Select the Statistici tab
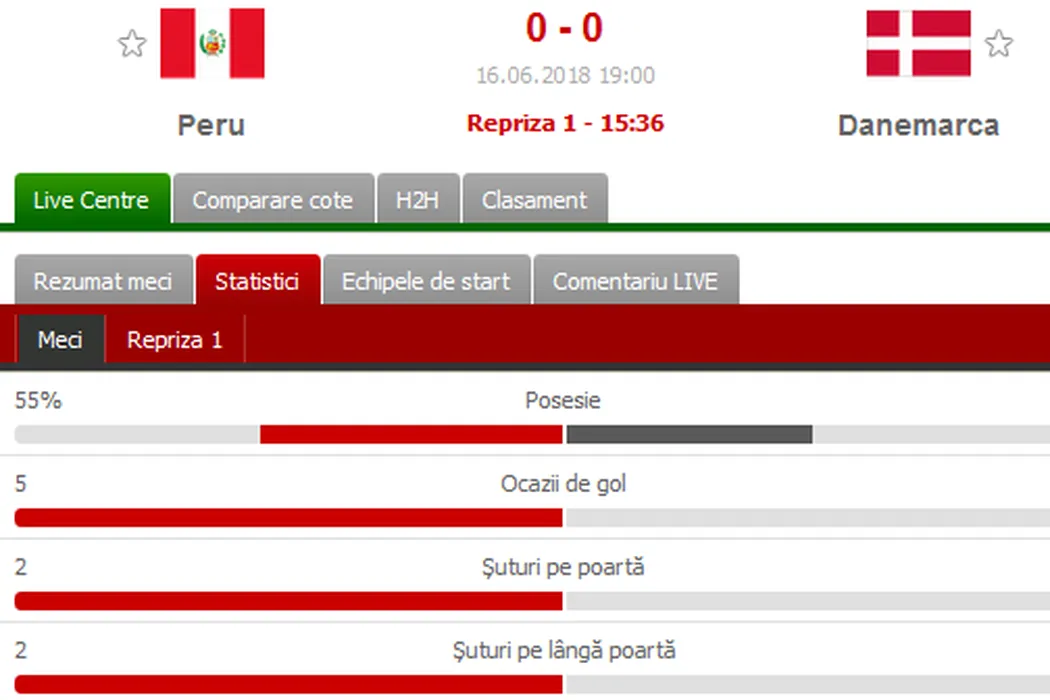This screenshot has width=1050, height=700. click(257, 281)
